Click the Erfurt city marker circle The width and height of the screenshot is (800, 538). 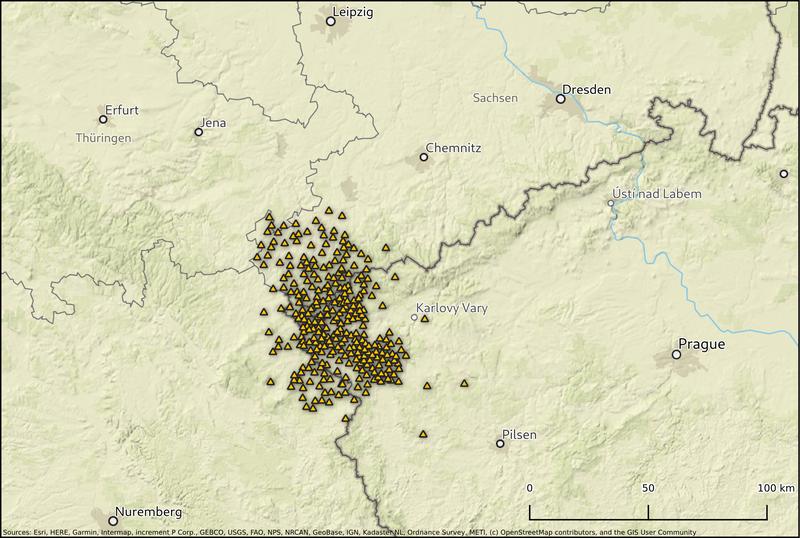(x=103, y=119)
